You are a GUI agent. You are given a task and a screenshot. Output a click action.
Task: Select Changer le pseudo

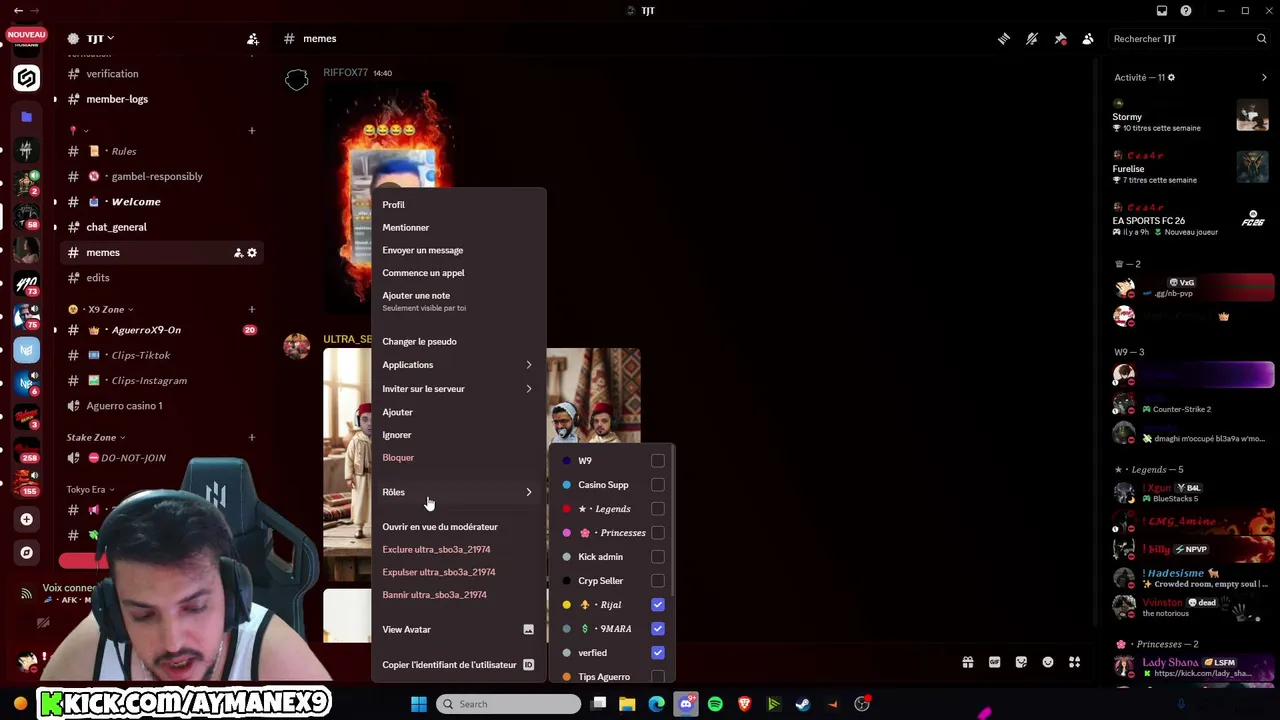[458, 342]
